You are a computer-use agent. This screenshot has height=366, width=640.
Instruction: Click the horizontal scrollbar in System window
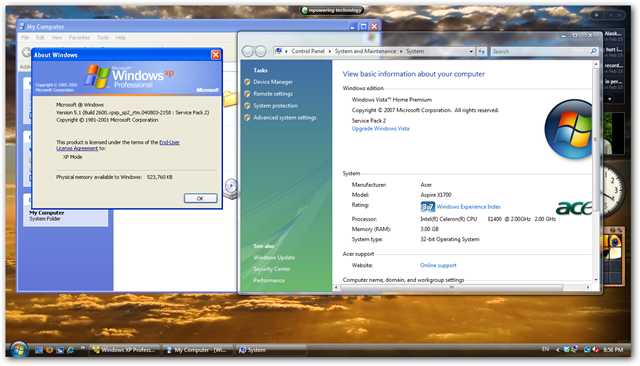click(x=451, y=287)
